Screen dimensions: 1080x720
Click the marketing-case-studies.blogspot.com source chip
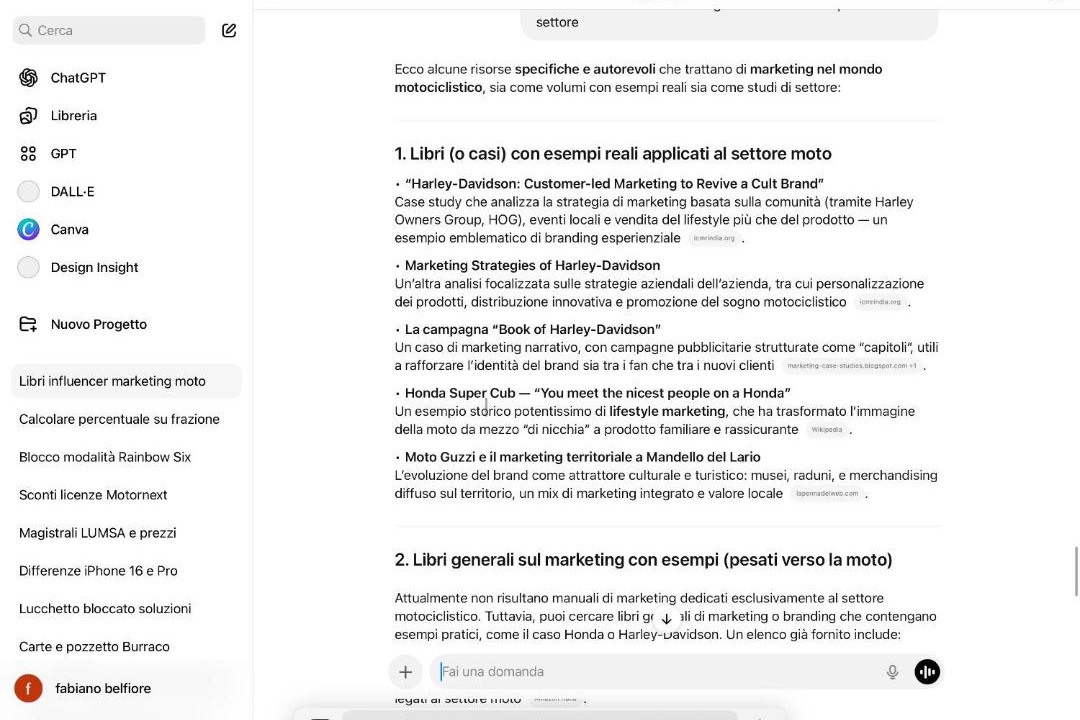coord(851,366)
